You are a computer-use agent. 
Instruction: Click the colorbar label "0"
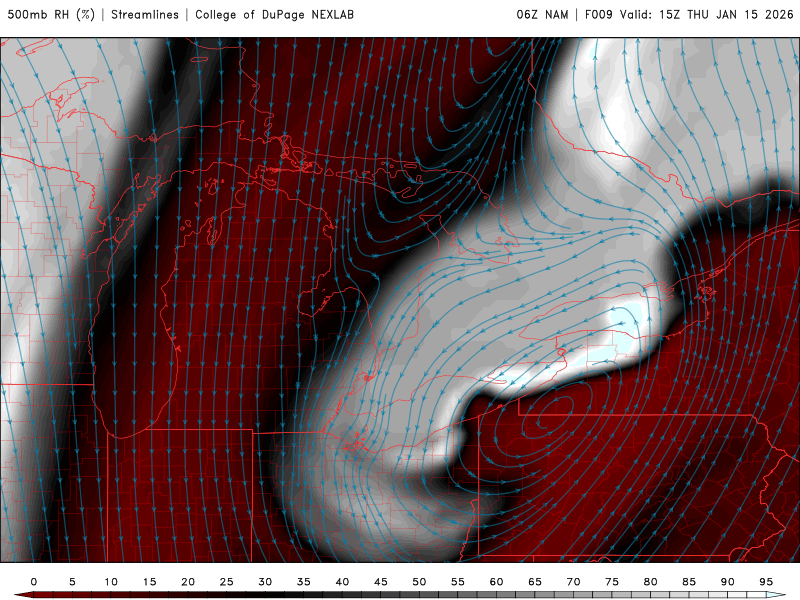[x=34, y=582]
